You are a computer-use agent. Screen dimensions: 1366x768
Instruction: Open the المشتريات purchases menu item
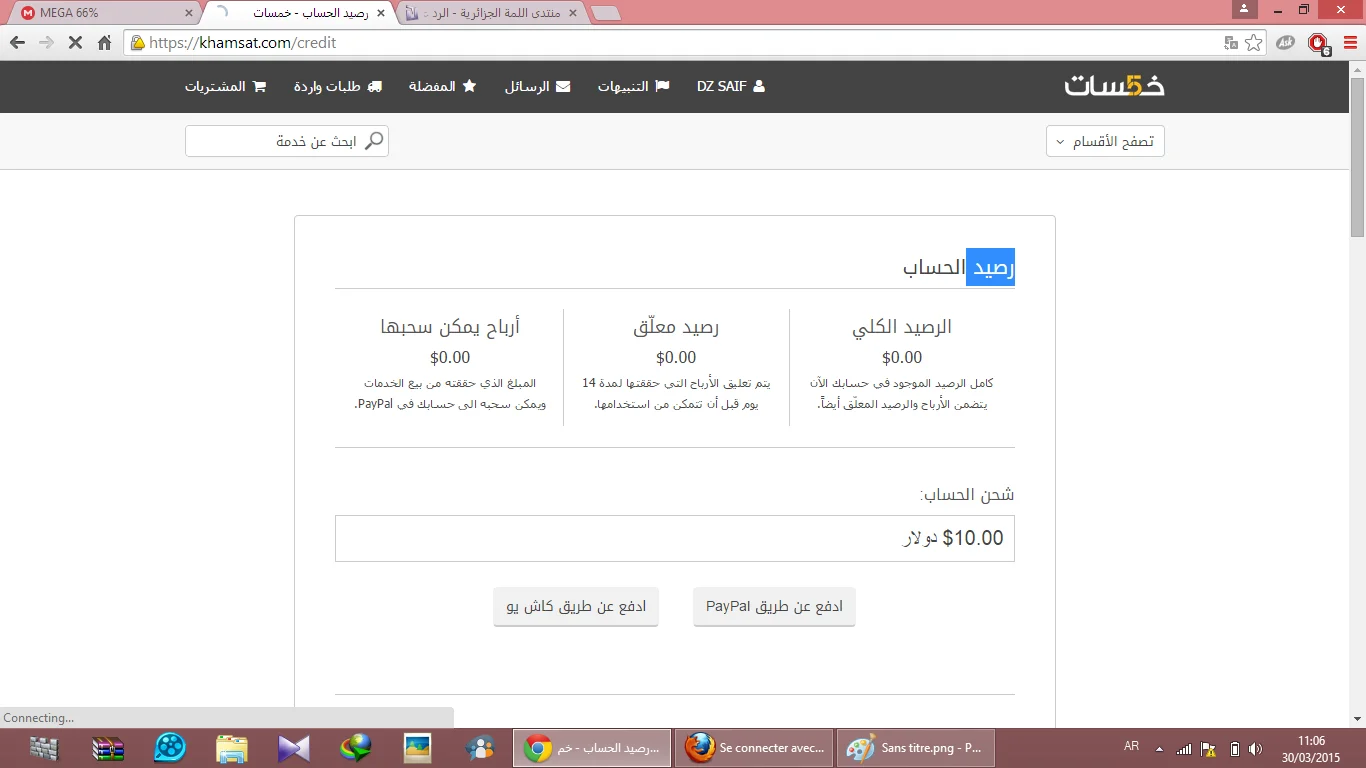pos(225,86)
